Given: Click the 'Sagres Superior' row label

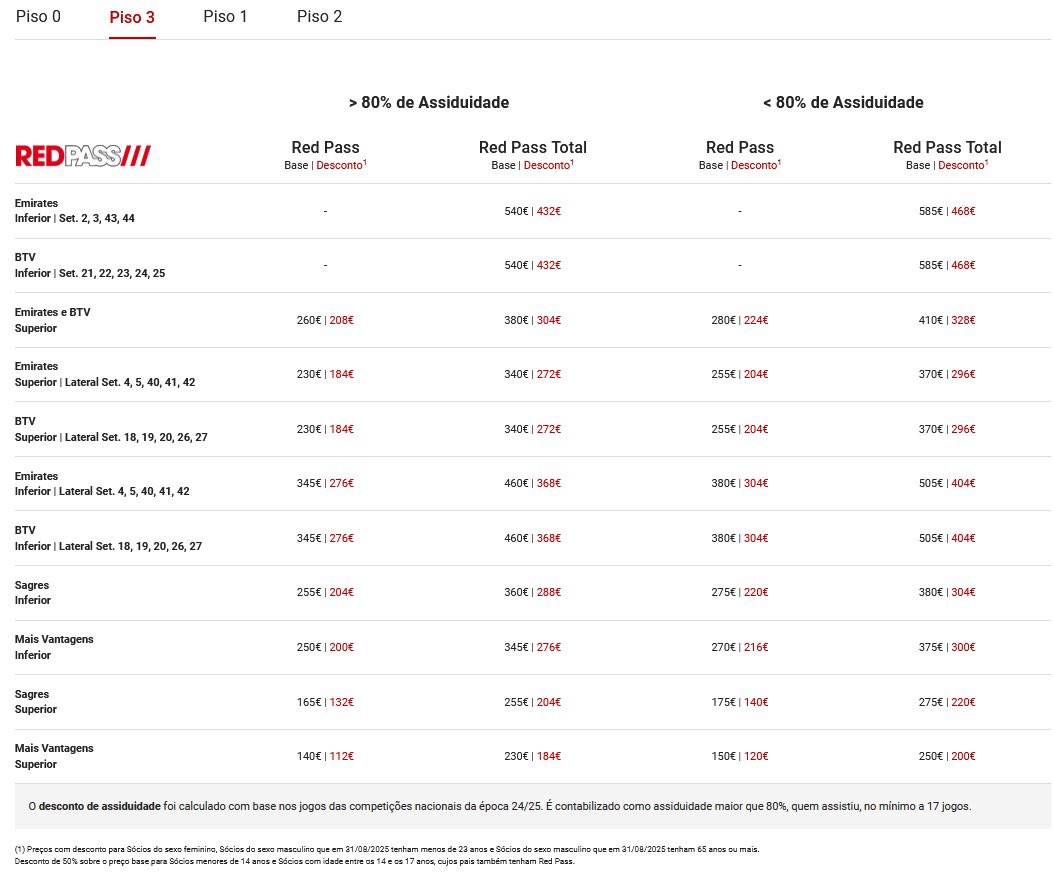Looking at the screenshot, I should [36, 702].
